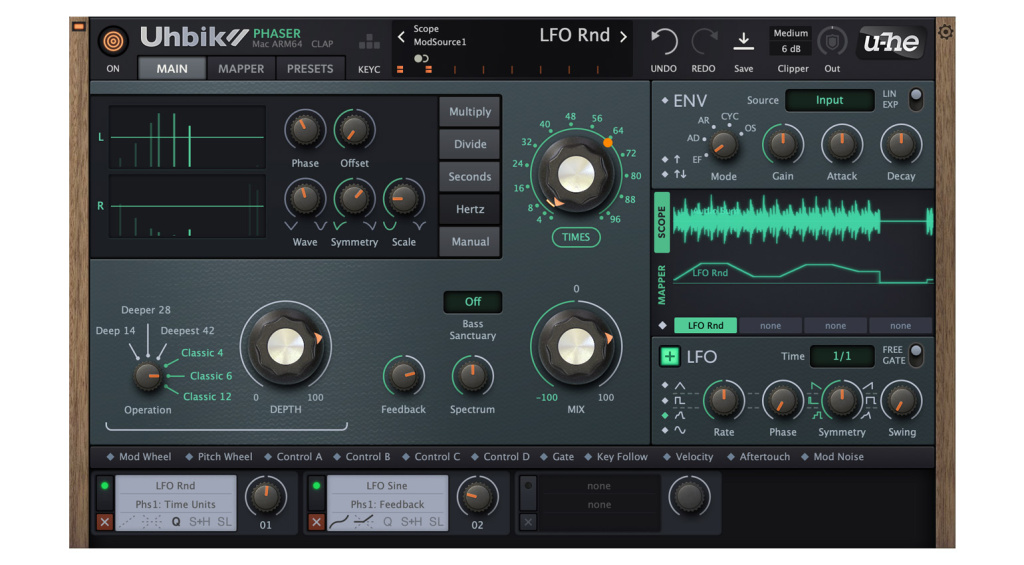Image resolution: width=1024 pixels, height=565 pixels.
Task: Flip the FREE/GATE LFO switch
Action: pos(914,355)
